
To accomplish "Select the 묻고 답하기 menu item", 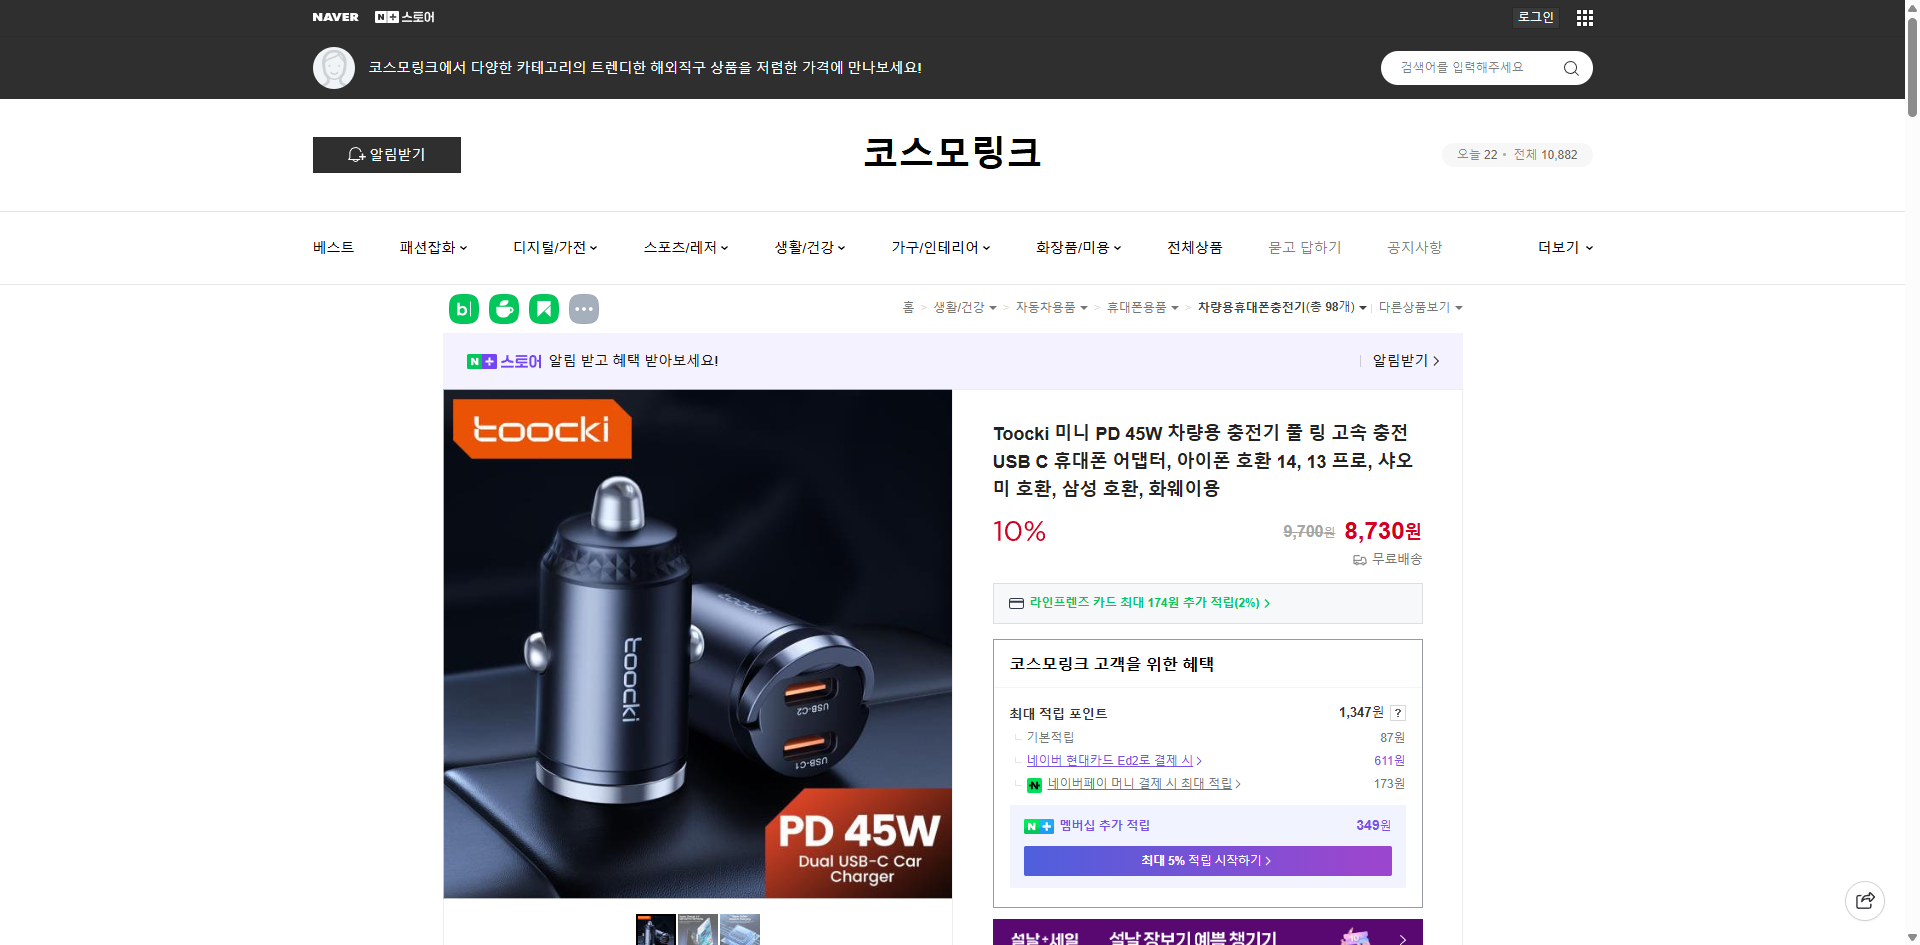I will pyautogui.click(x=1304, y=247).
